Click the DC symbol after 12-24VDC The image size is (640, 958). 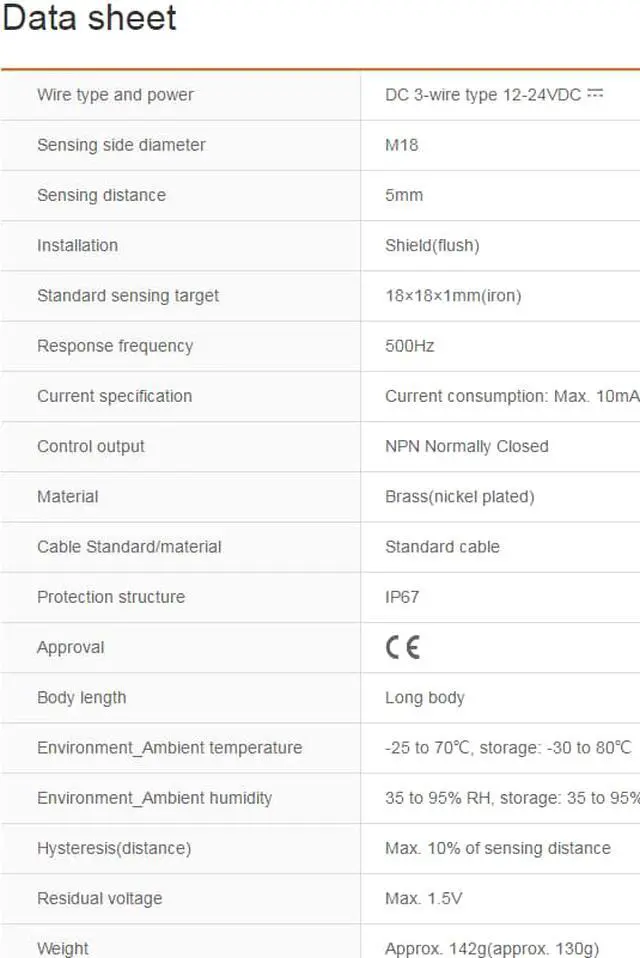point(595,94)
